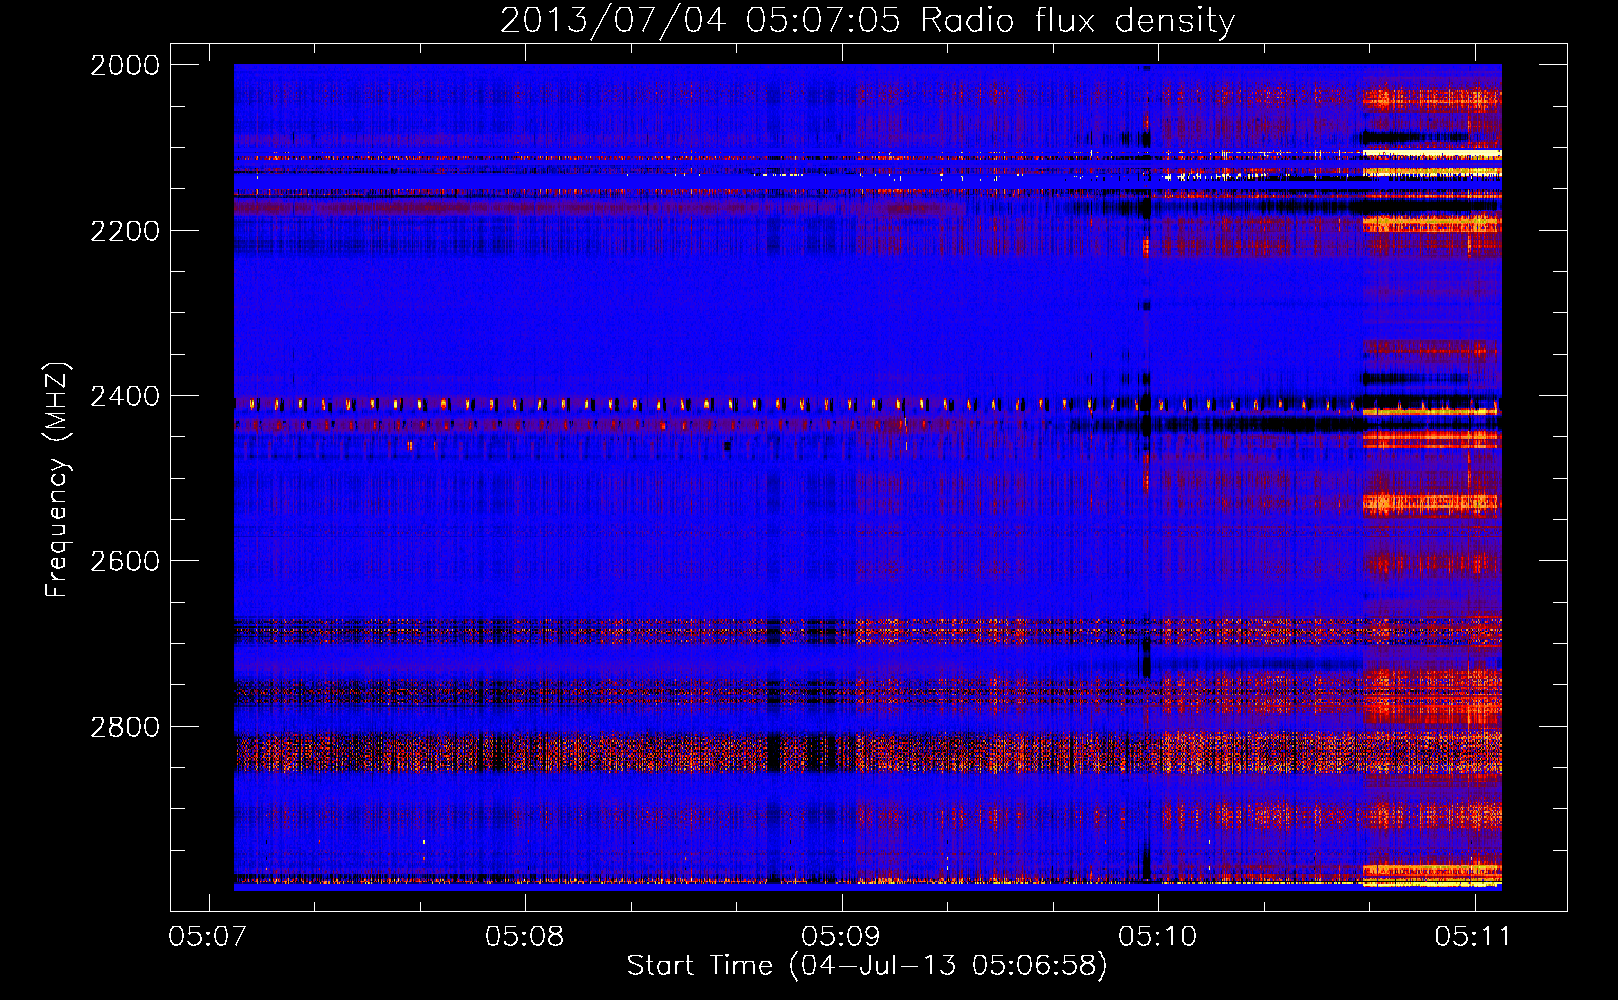Select the 2200 frequency axis label
Image resolution: width=1618 pixels, height=1000 pixels.
click(125, 231)
